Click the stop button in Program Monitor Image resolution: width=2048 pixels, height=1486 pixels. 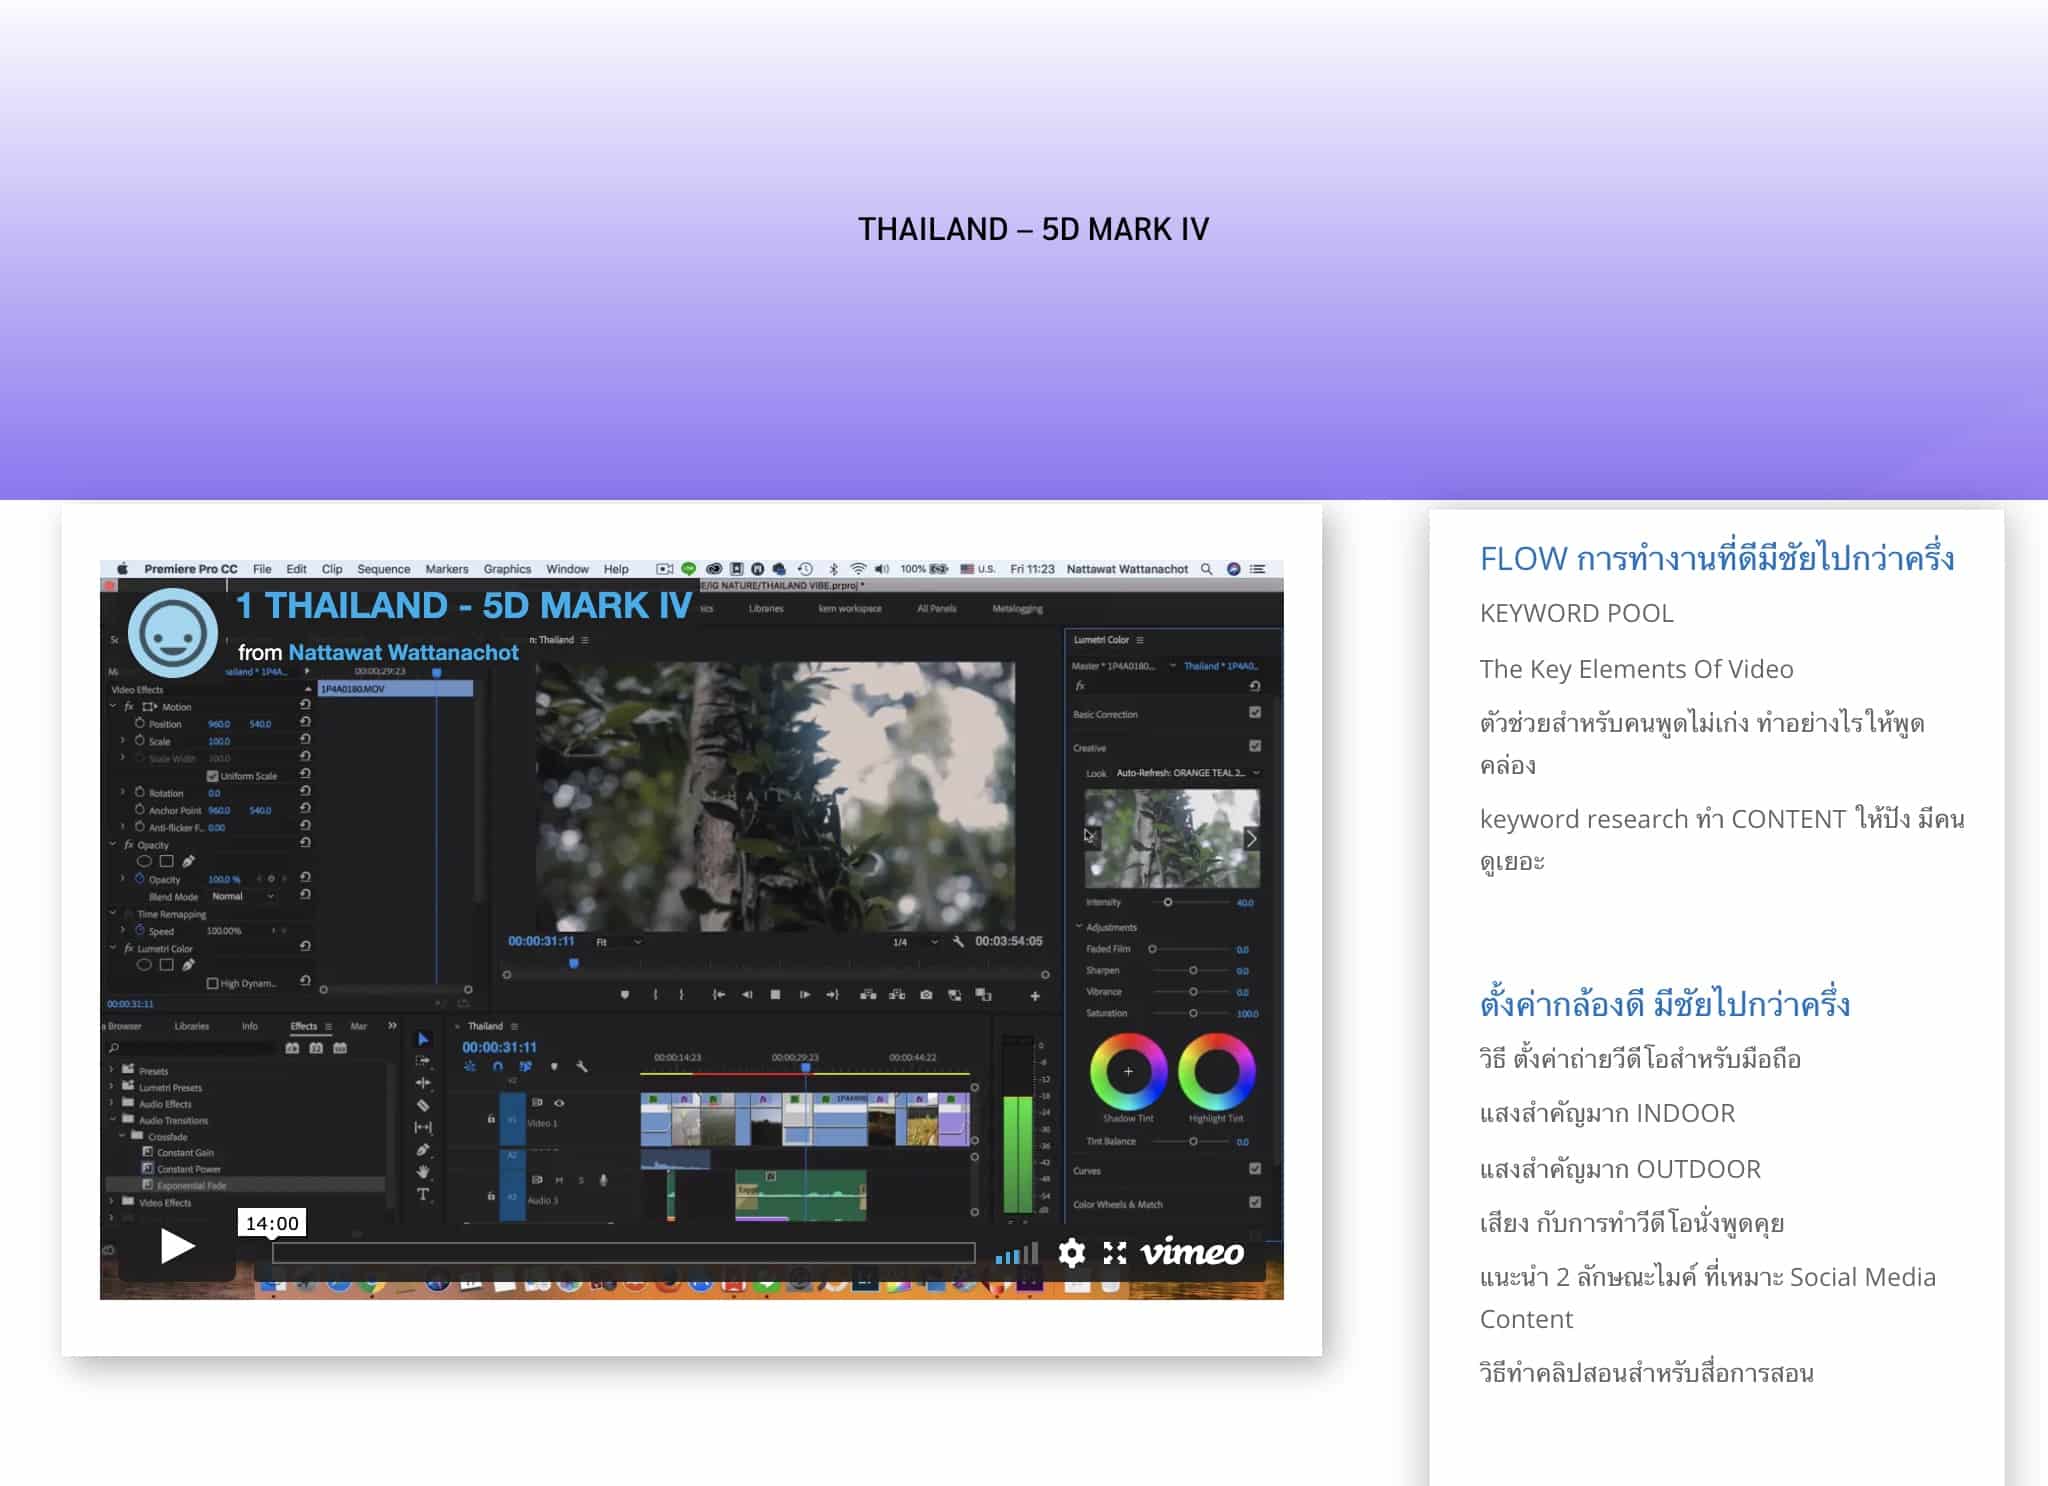tap(775, 995)
